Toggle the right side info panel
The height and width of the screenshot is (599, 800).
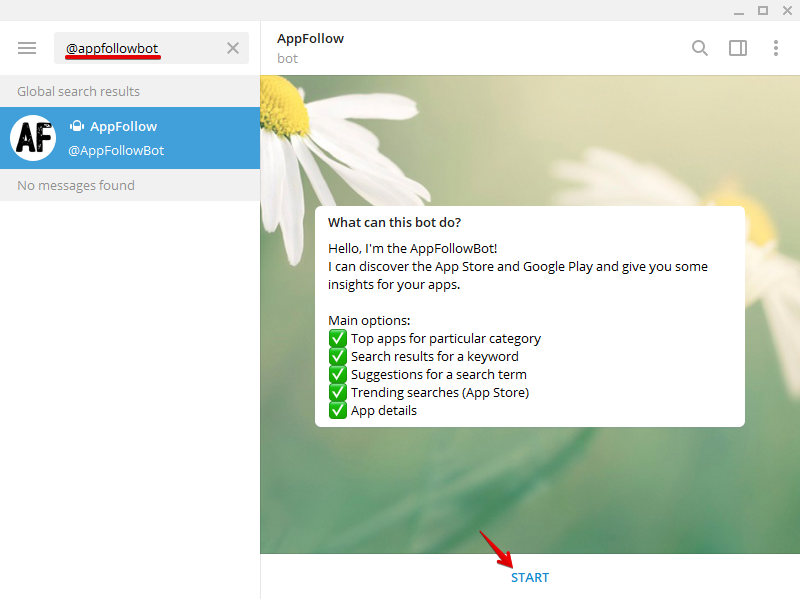coord(738,48)
